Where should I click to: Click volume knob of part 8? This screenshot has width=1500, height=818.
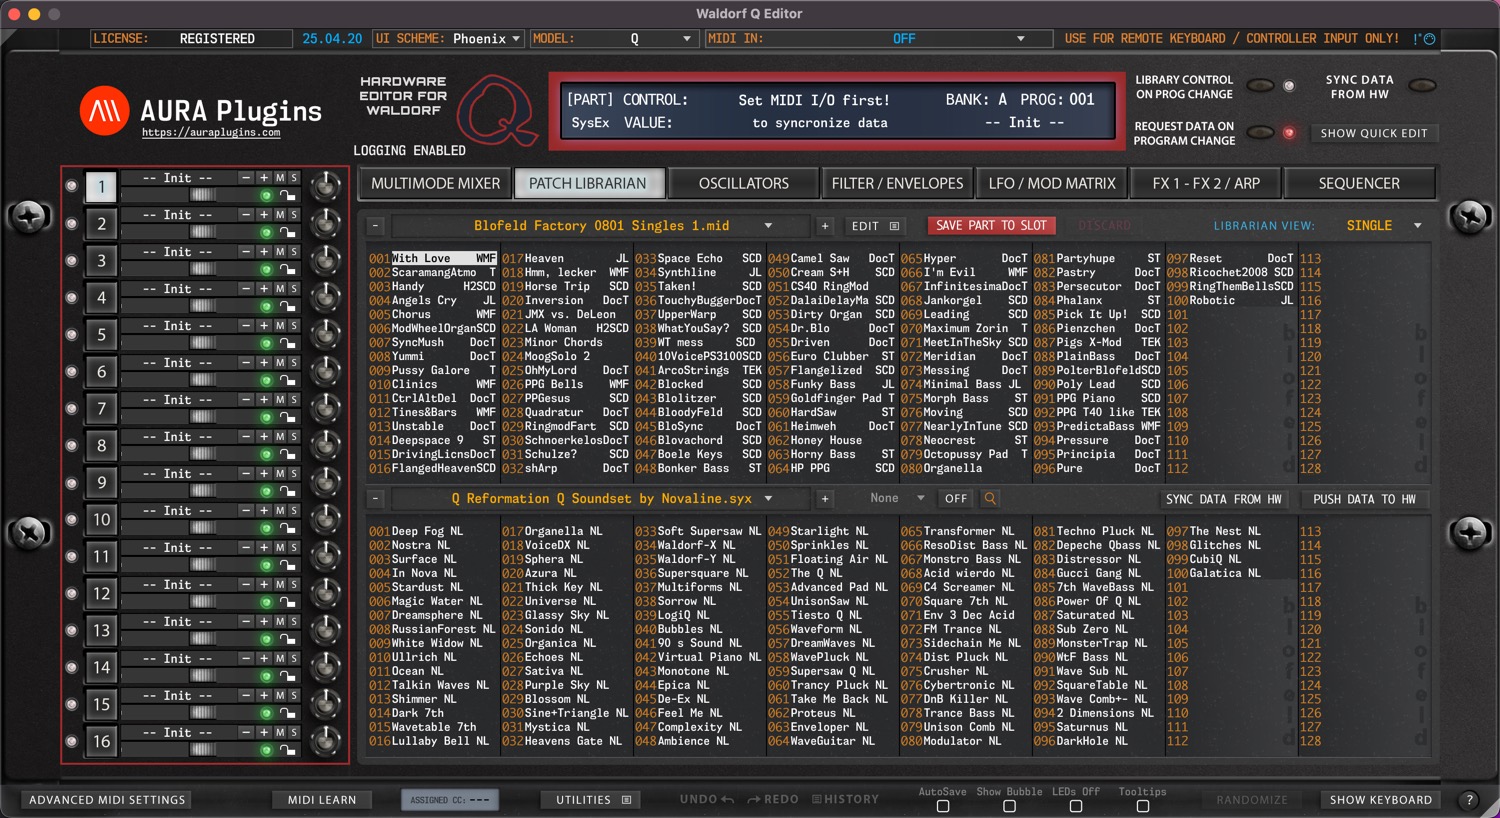point(325,446)
